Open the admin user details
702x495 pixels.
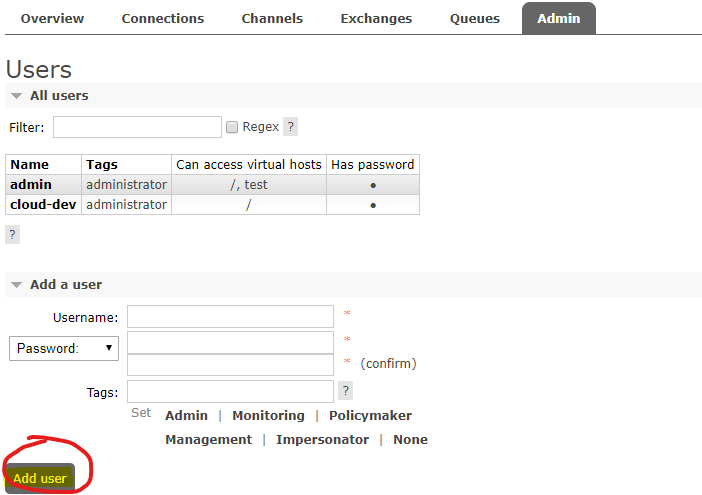(x=30, y=185)
